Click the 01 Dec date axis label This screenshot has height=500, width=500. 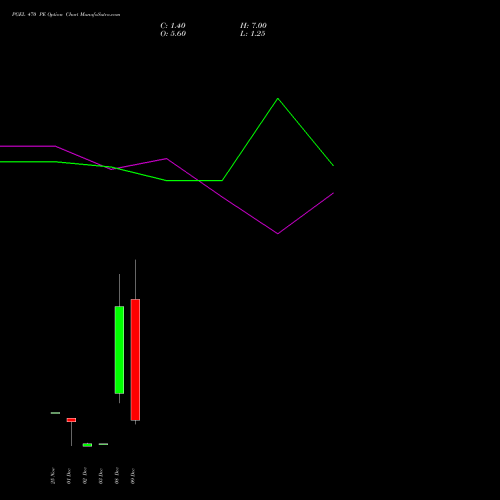pos(69,476)
